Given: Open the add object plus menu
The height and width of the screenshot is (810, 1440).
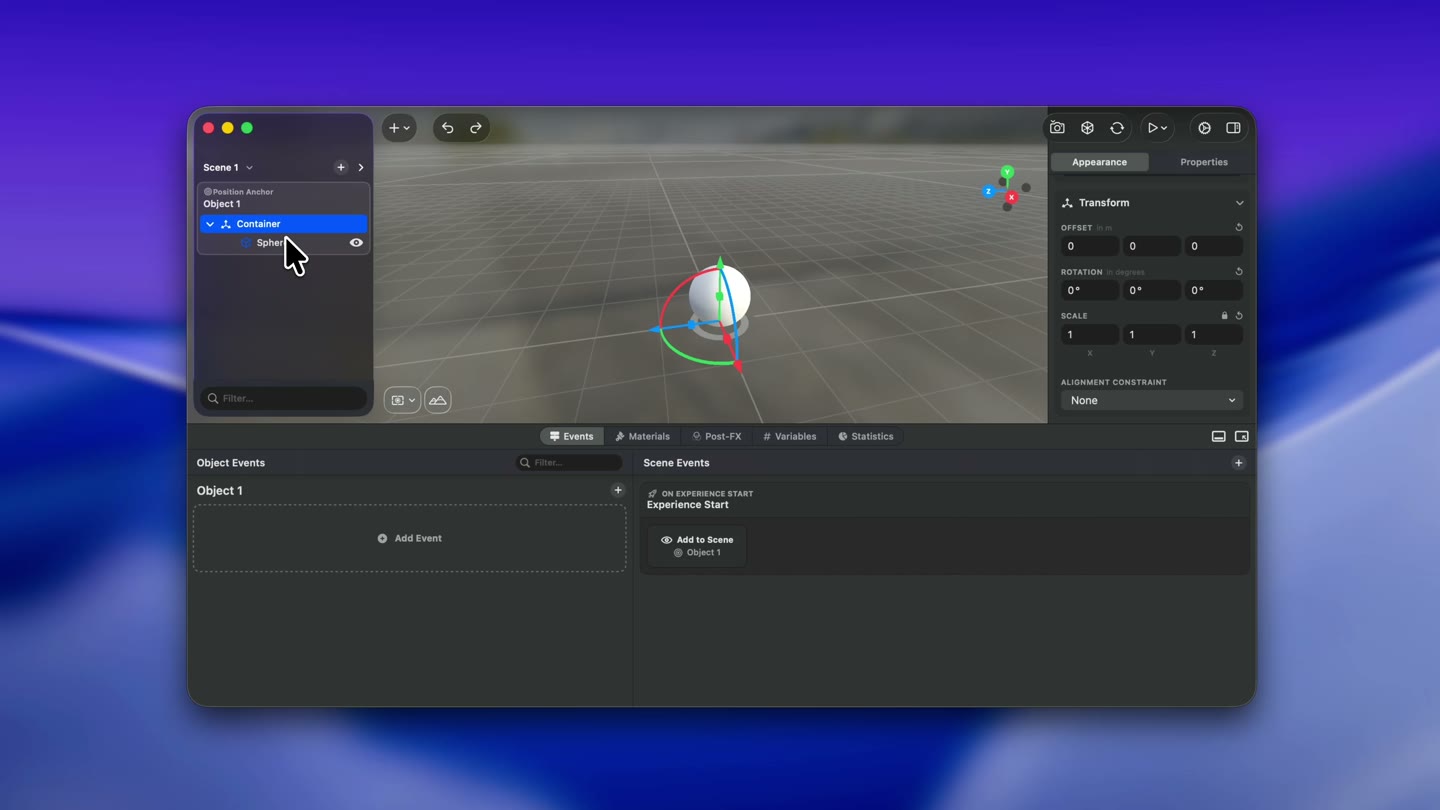Looking at the screenshot, I should point(399,128).
